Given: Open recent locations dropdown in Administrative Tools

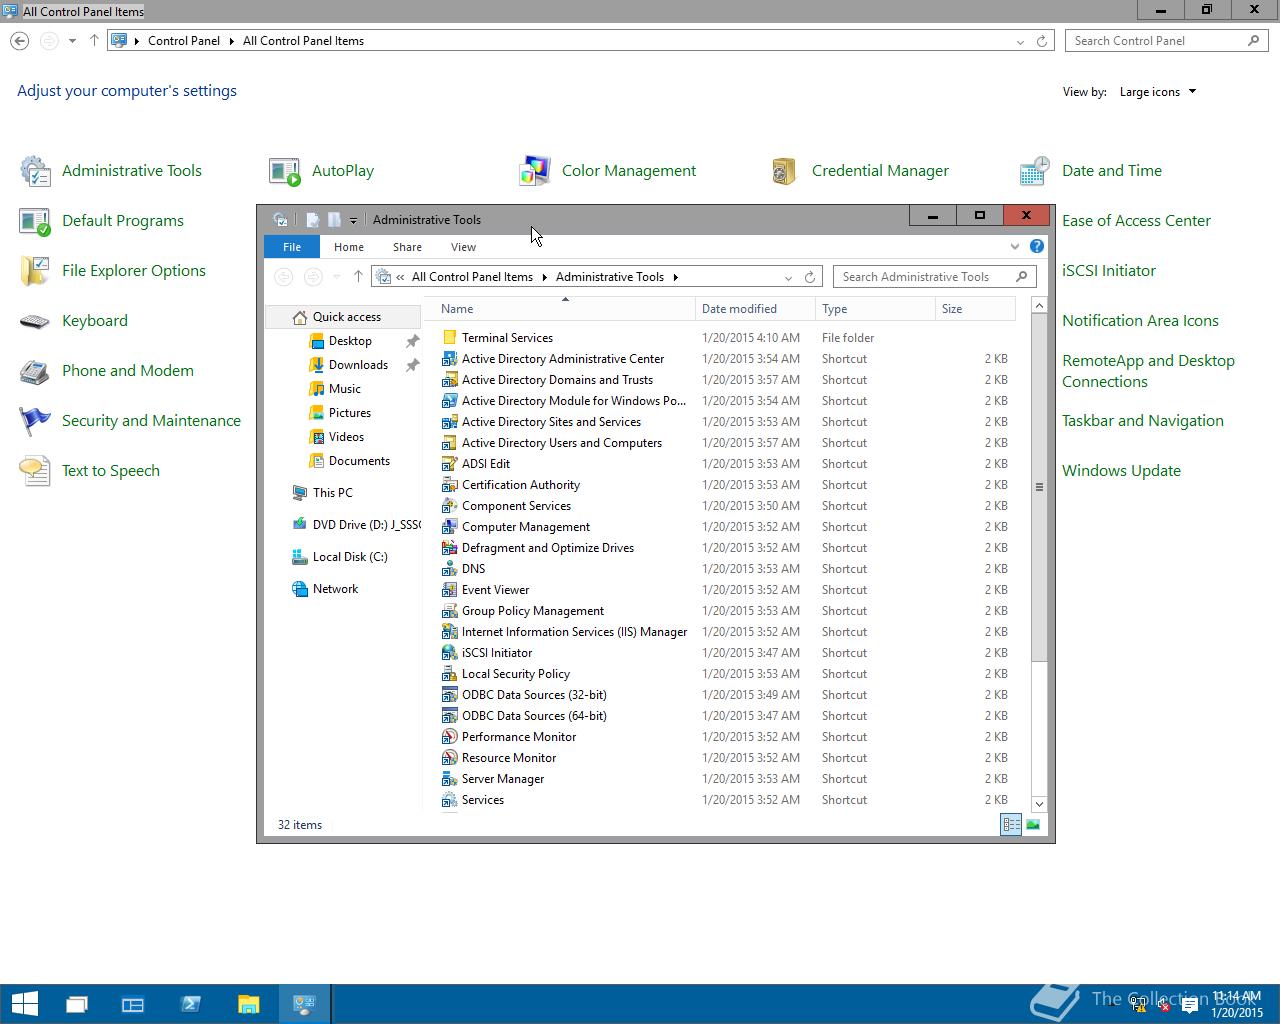Looking at the screenshot, I should [337, 277].
